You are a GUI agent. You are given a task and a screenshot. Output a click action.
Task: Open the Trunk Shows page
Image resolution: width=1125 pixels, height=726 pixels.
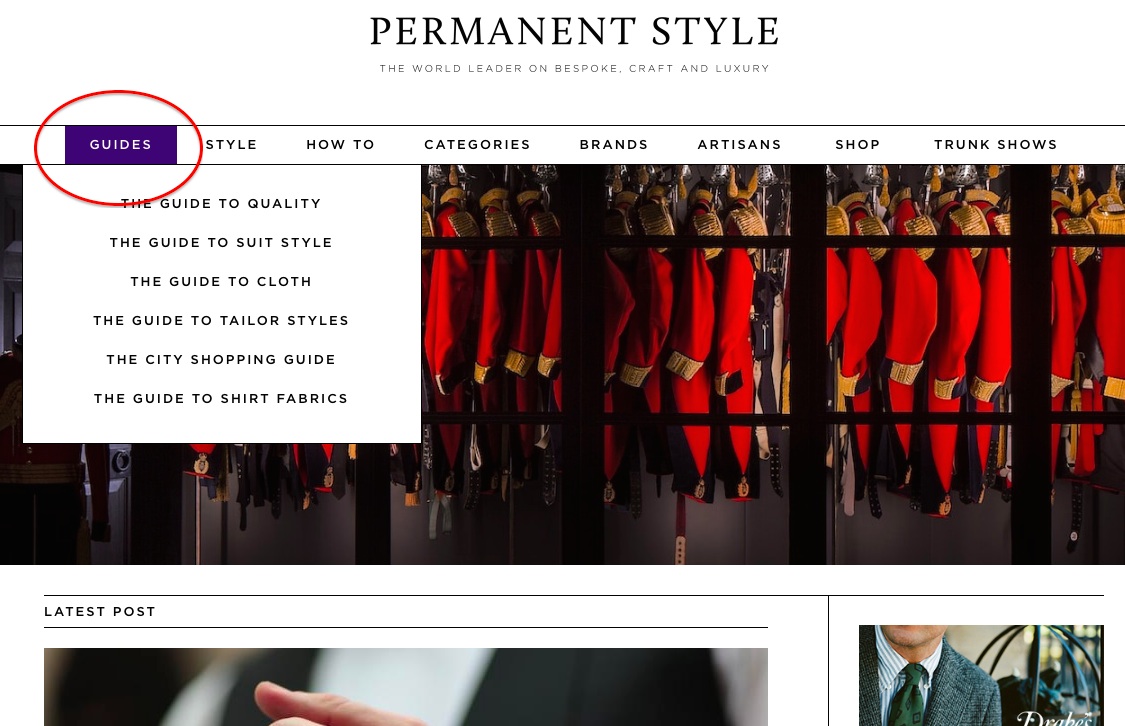pos(996,145)
